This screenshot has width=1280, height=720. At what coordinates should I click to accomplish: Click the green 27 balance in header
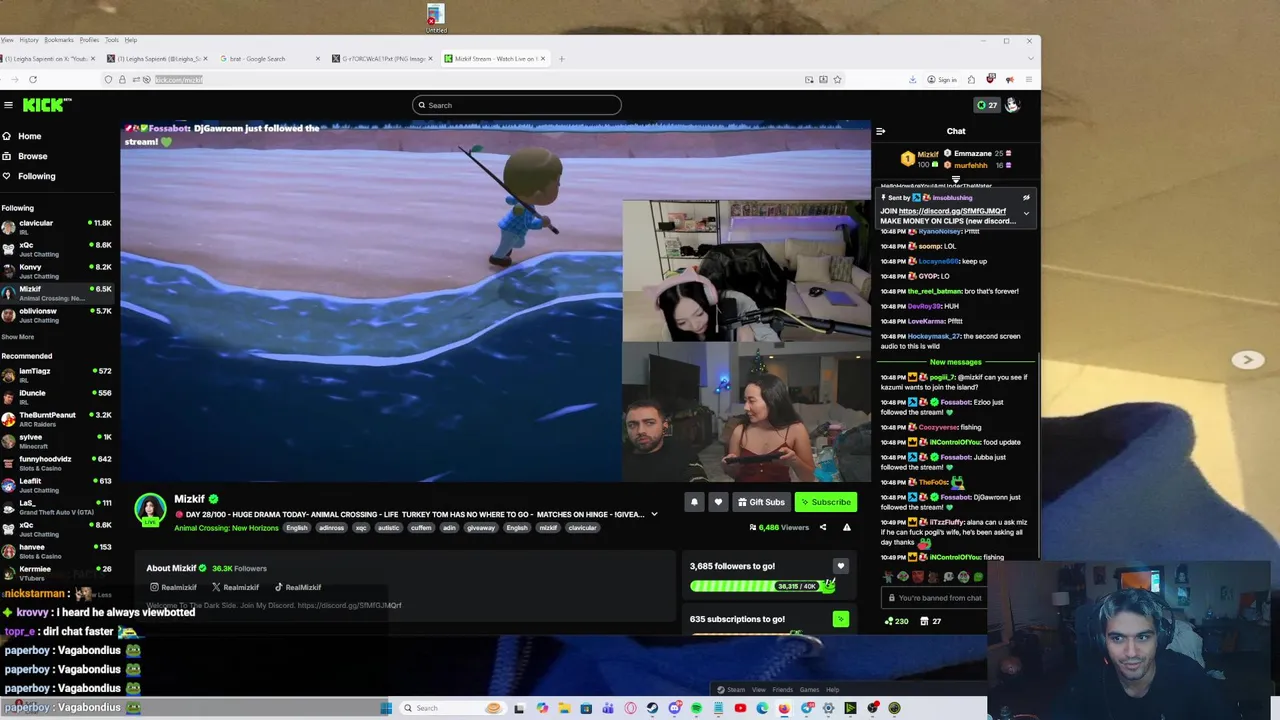987,105
